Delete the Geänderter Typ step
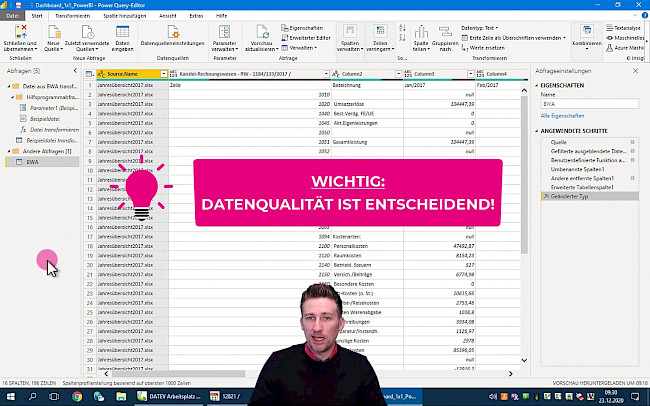Image resolution: width=650 pixels, height=406 pixels. tap(546, 196)
